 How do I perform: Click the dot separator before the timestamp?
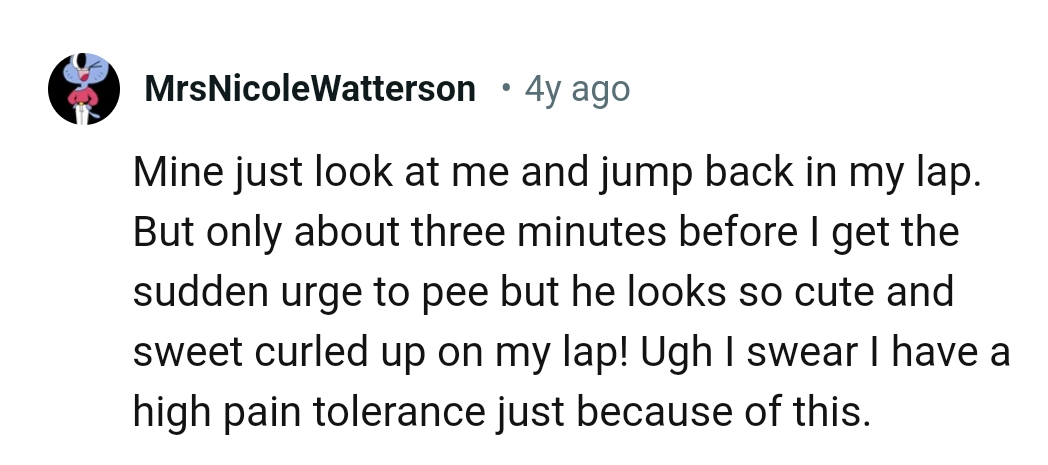(x=506, y=87)
